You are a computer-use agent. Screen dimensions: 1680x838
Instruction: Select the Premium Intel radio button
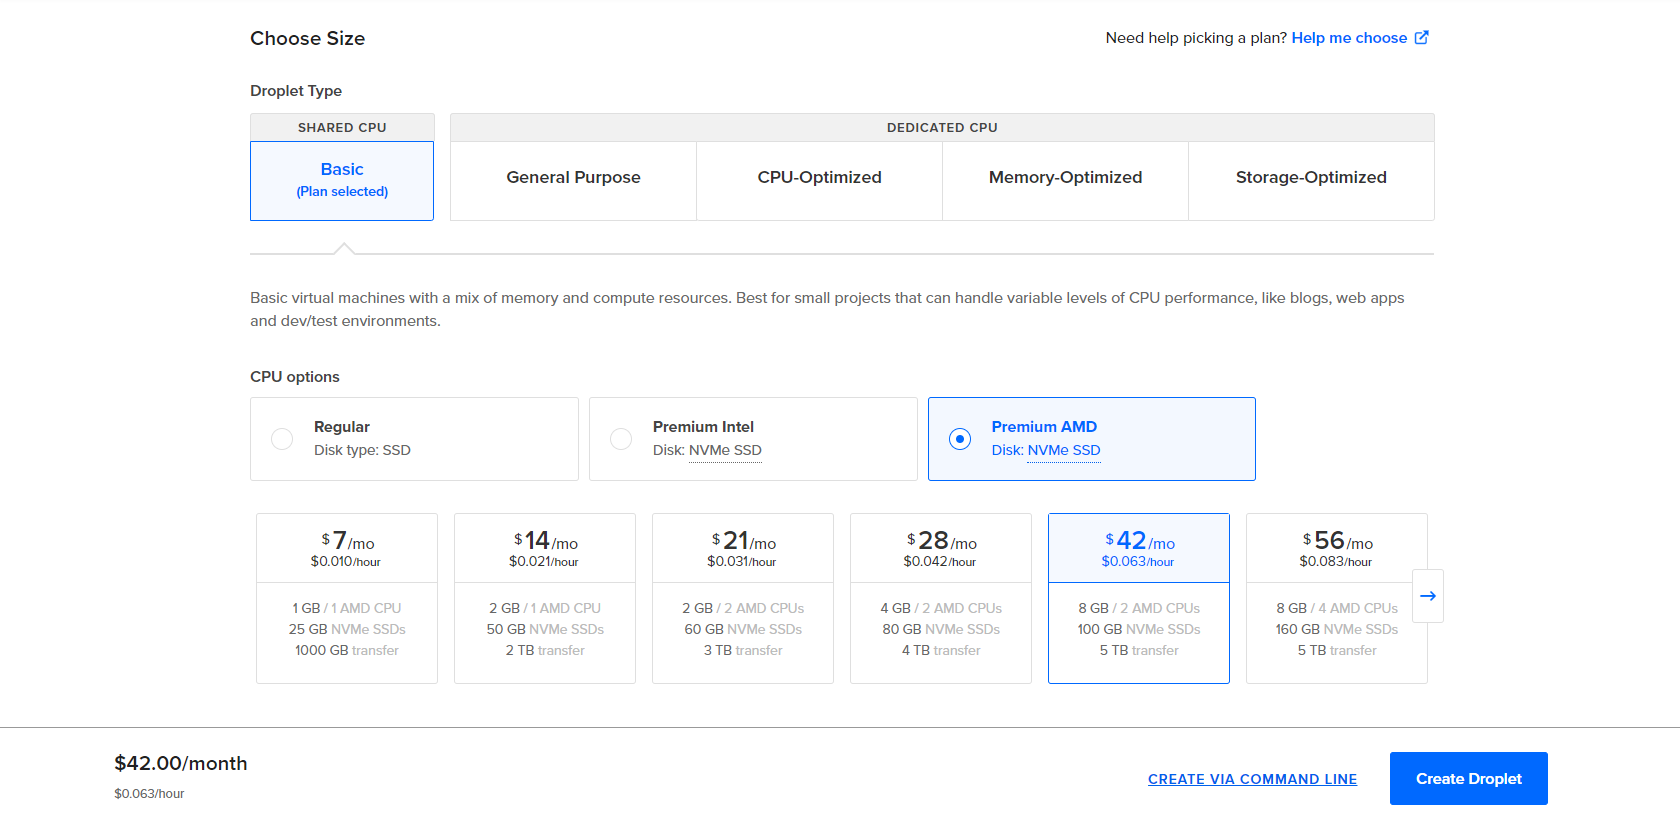621,439
